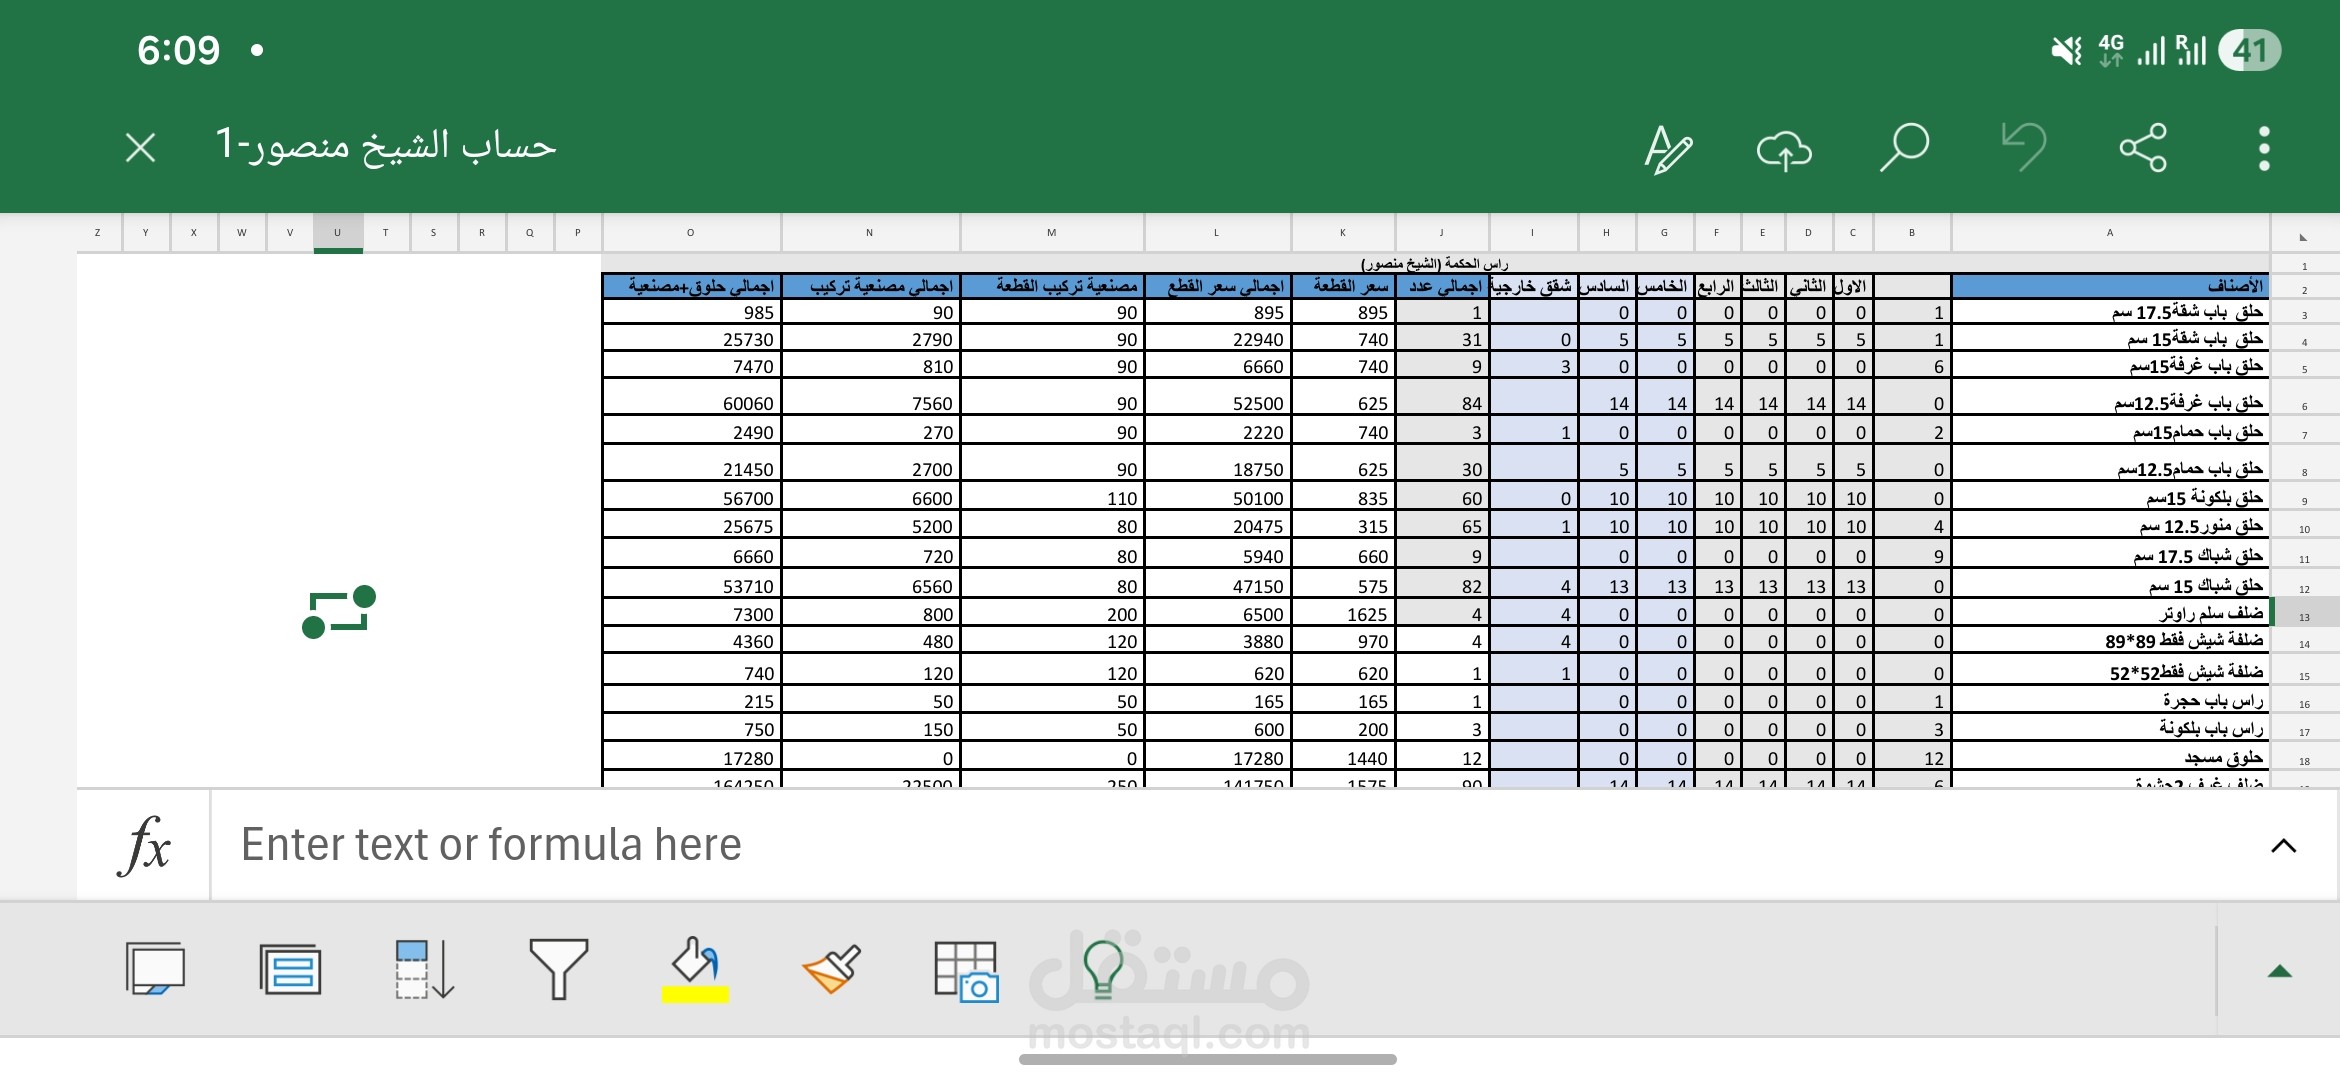Tap the cloud upload save status icon

tap(1784, 149)
